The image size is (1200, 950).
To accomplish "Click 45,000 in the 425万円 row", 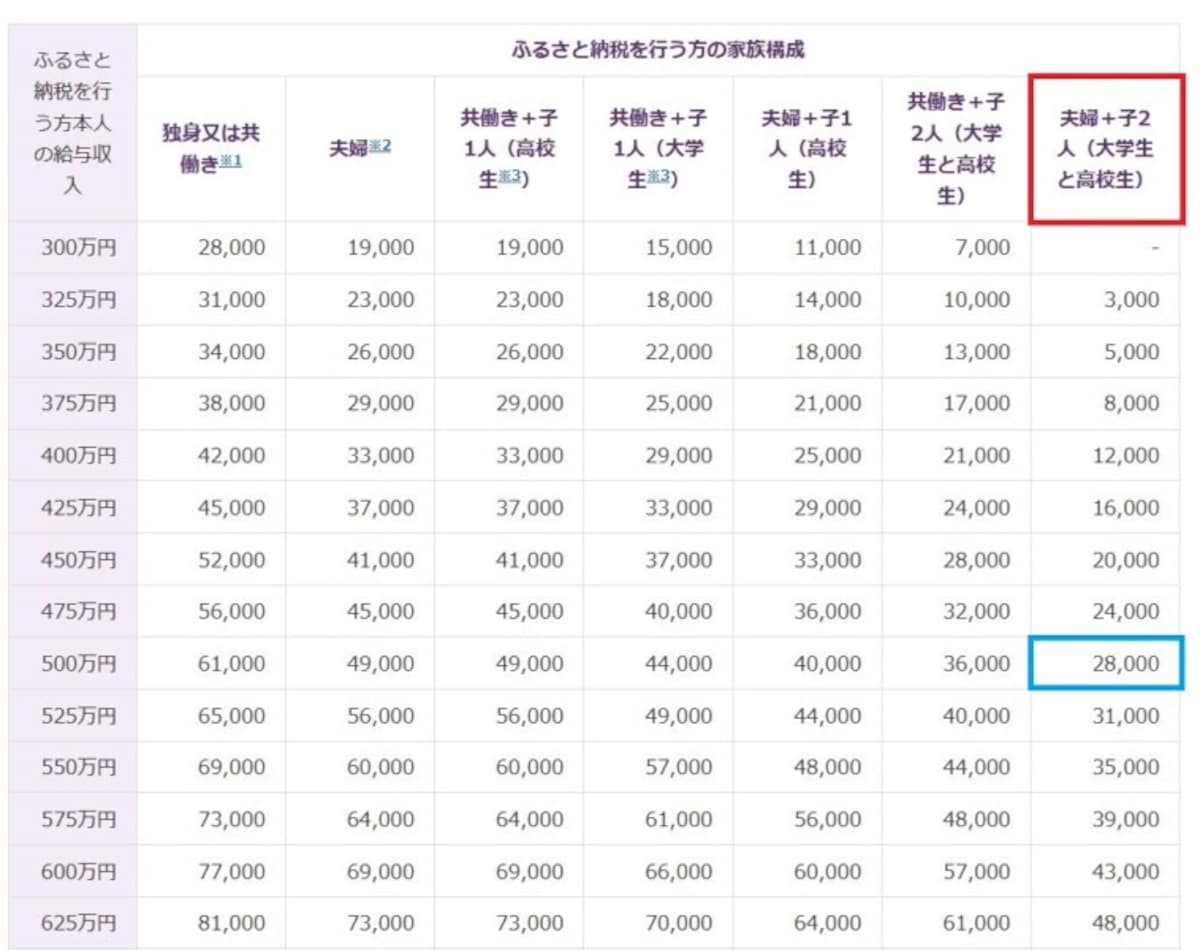I will [x=232, y=508].
